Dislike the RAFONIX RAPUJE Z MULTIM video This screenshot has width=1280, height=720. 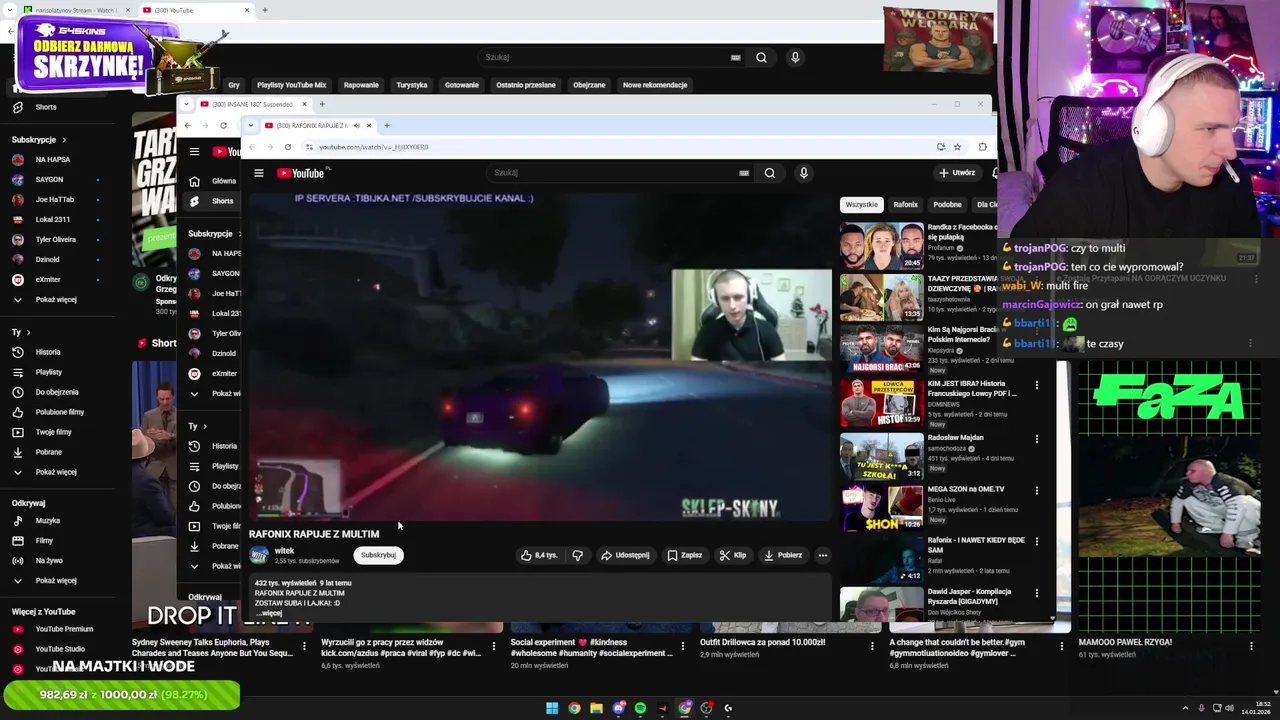(577, 555)
